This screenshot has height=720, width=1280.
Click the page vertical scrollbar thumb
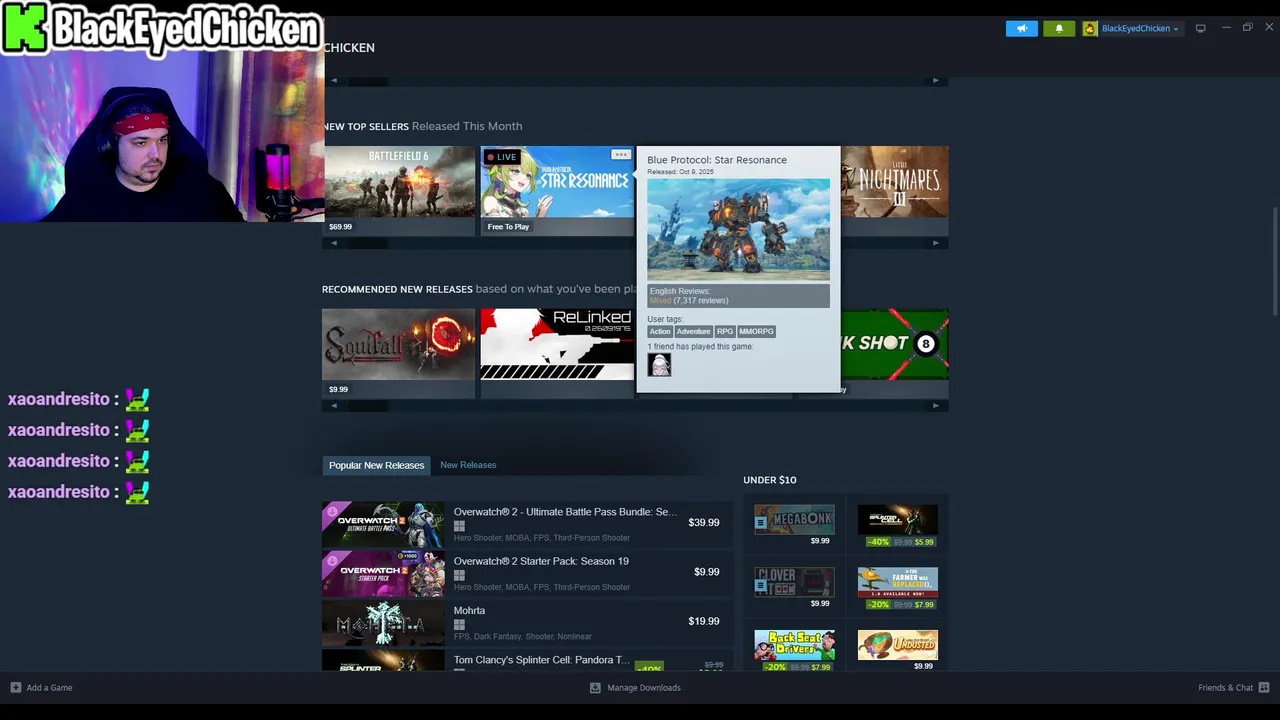tap(1274, 262)
